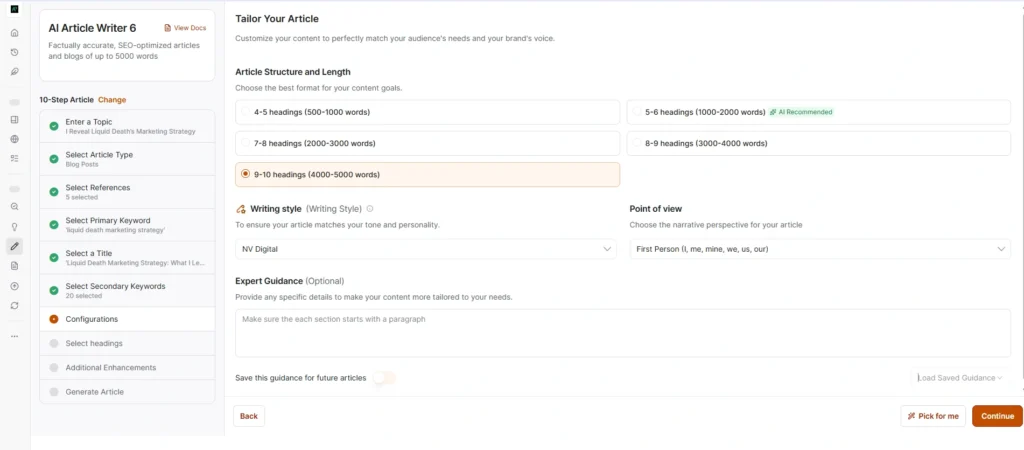The width and height of the screenshot is (1024, 450).
Task: Click the app logo in the sidebar
Action: click(14, 9)
